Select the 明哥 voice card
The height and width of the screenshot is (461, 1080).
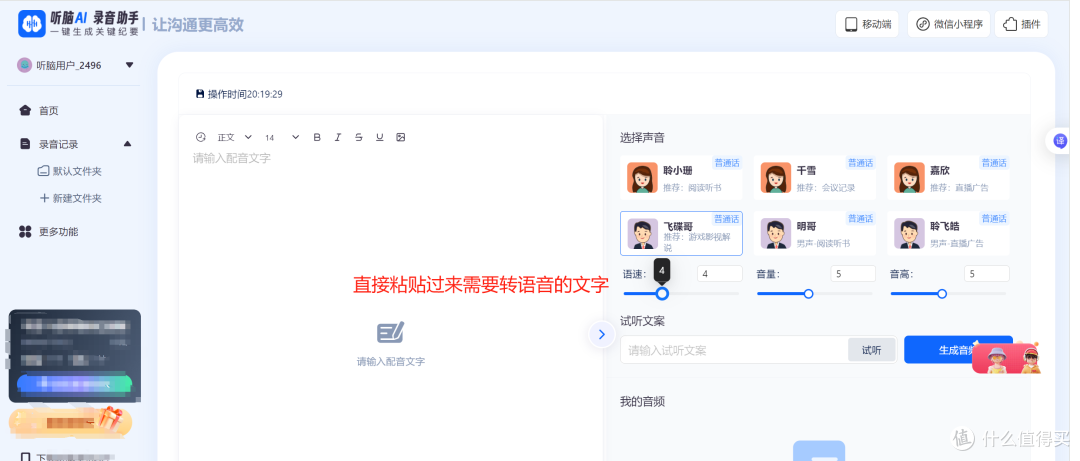(x=814, y=234)
